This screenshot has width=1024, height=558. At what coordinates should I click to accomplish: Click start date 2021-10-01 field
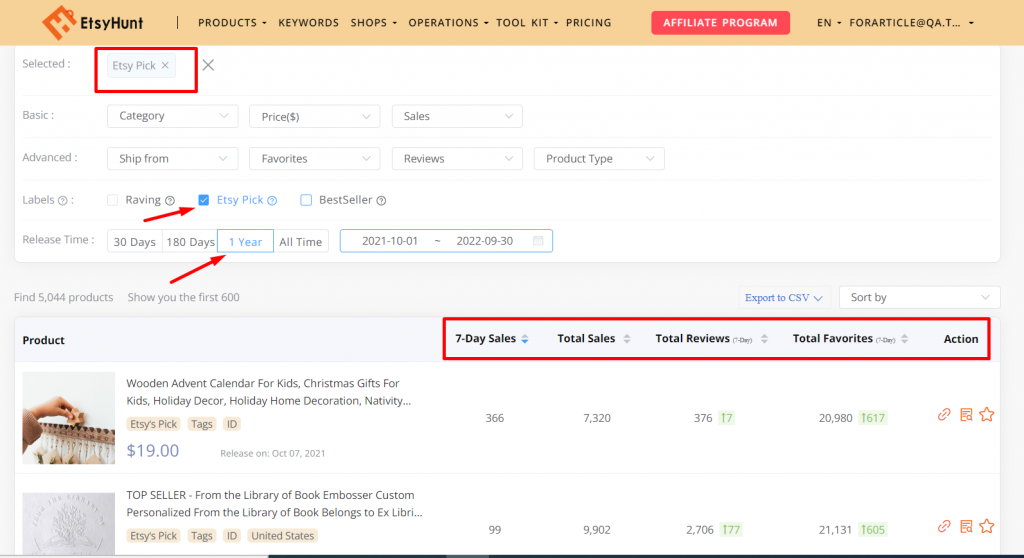pyautogui.click(x=390, y=241)
